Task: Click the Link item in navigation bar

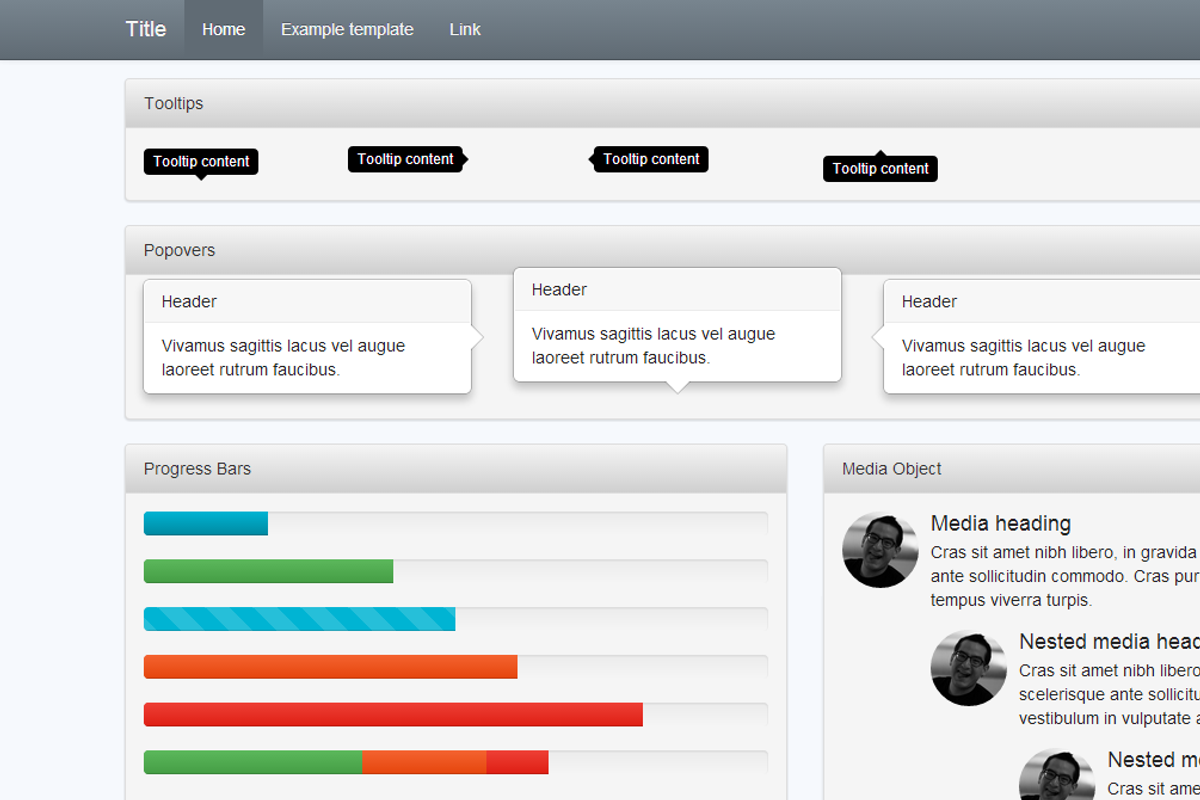Action: [464, 29]
